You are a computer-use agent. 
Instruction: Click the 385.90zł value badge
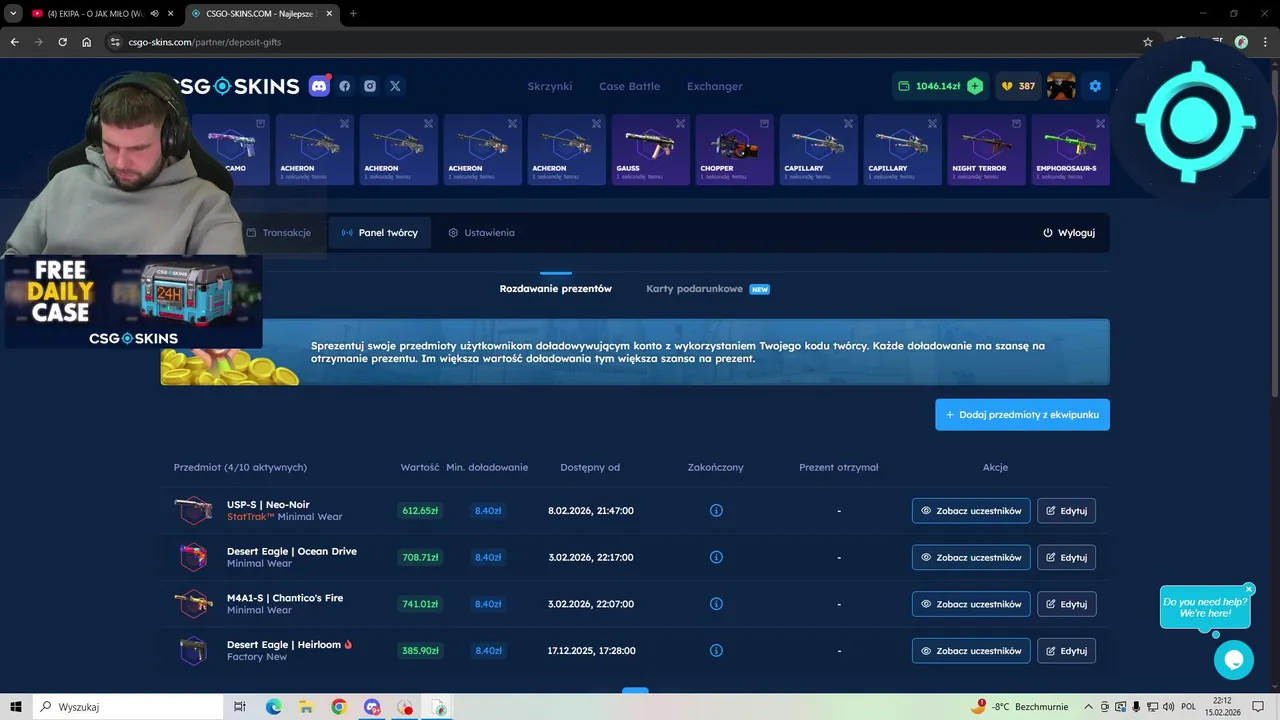420,651
